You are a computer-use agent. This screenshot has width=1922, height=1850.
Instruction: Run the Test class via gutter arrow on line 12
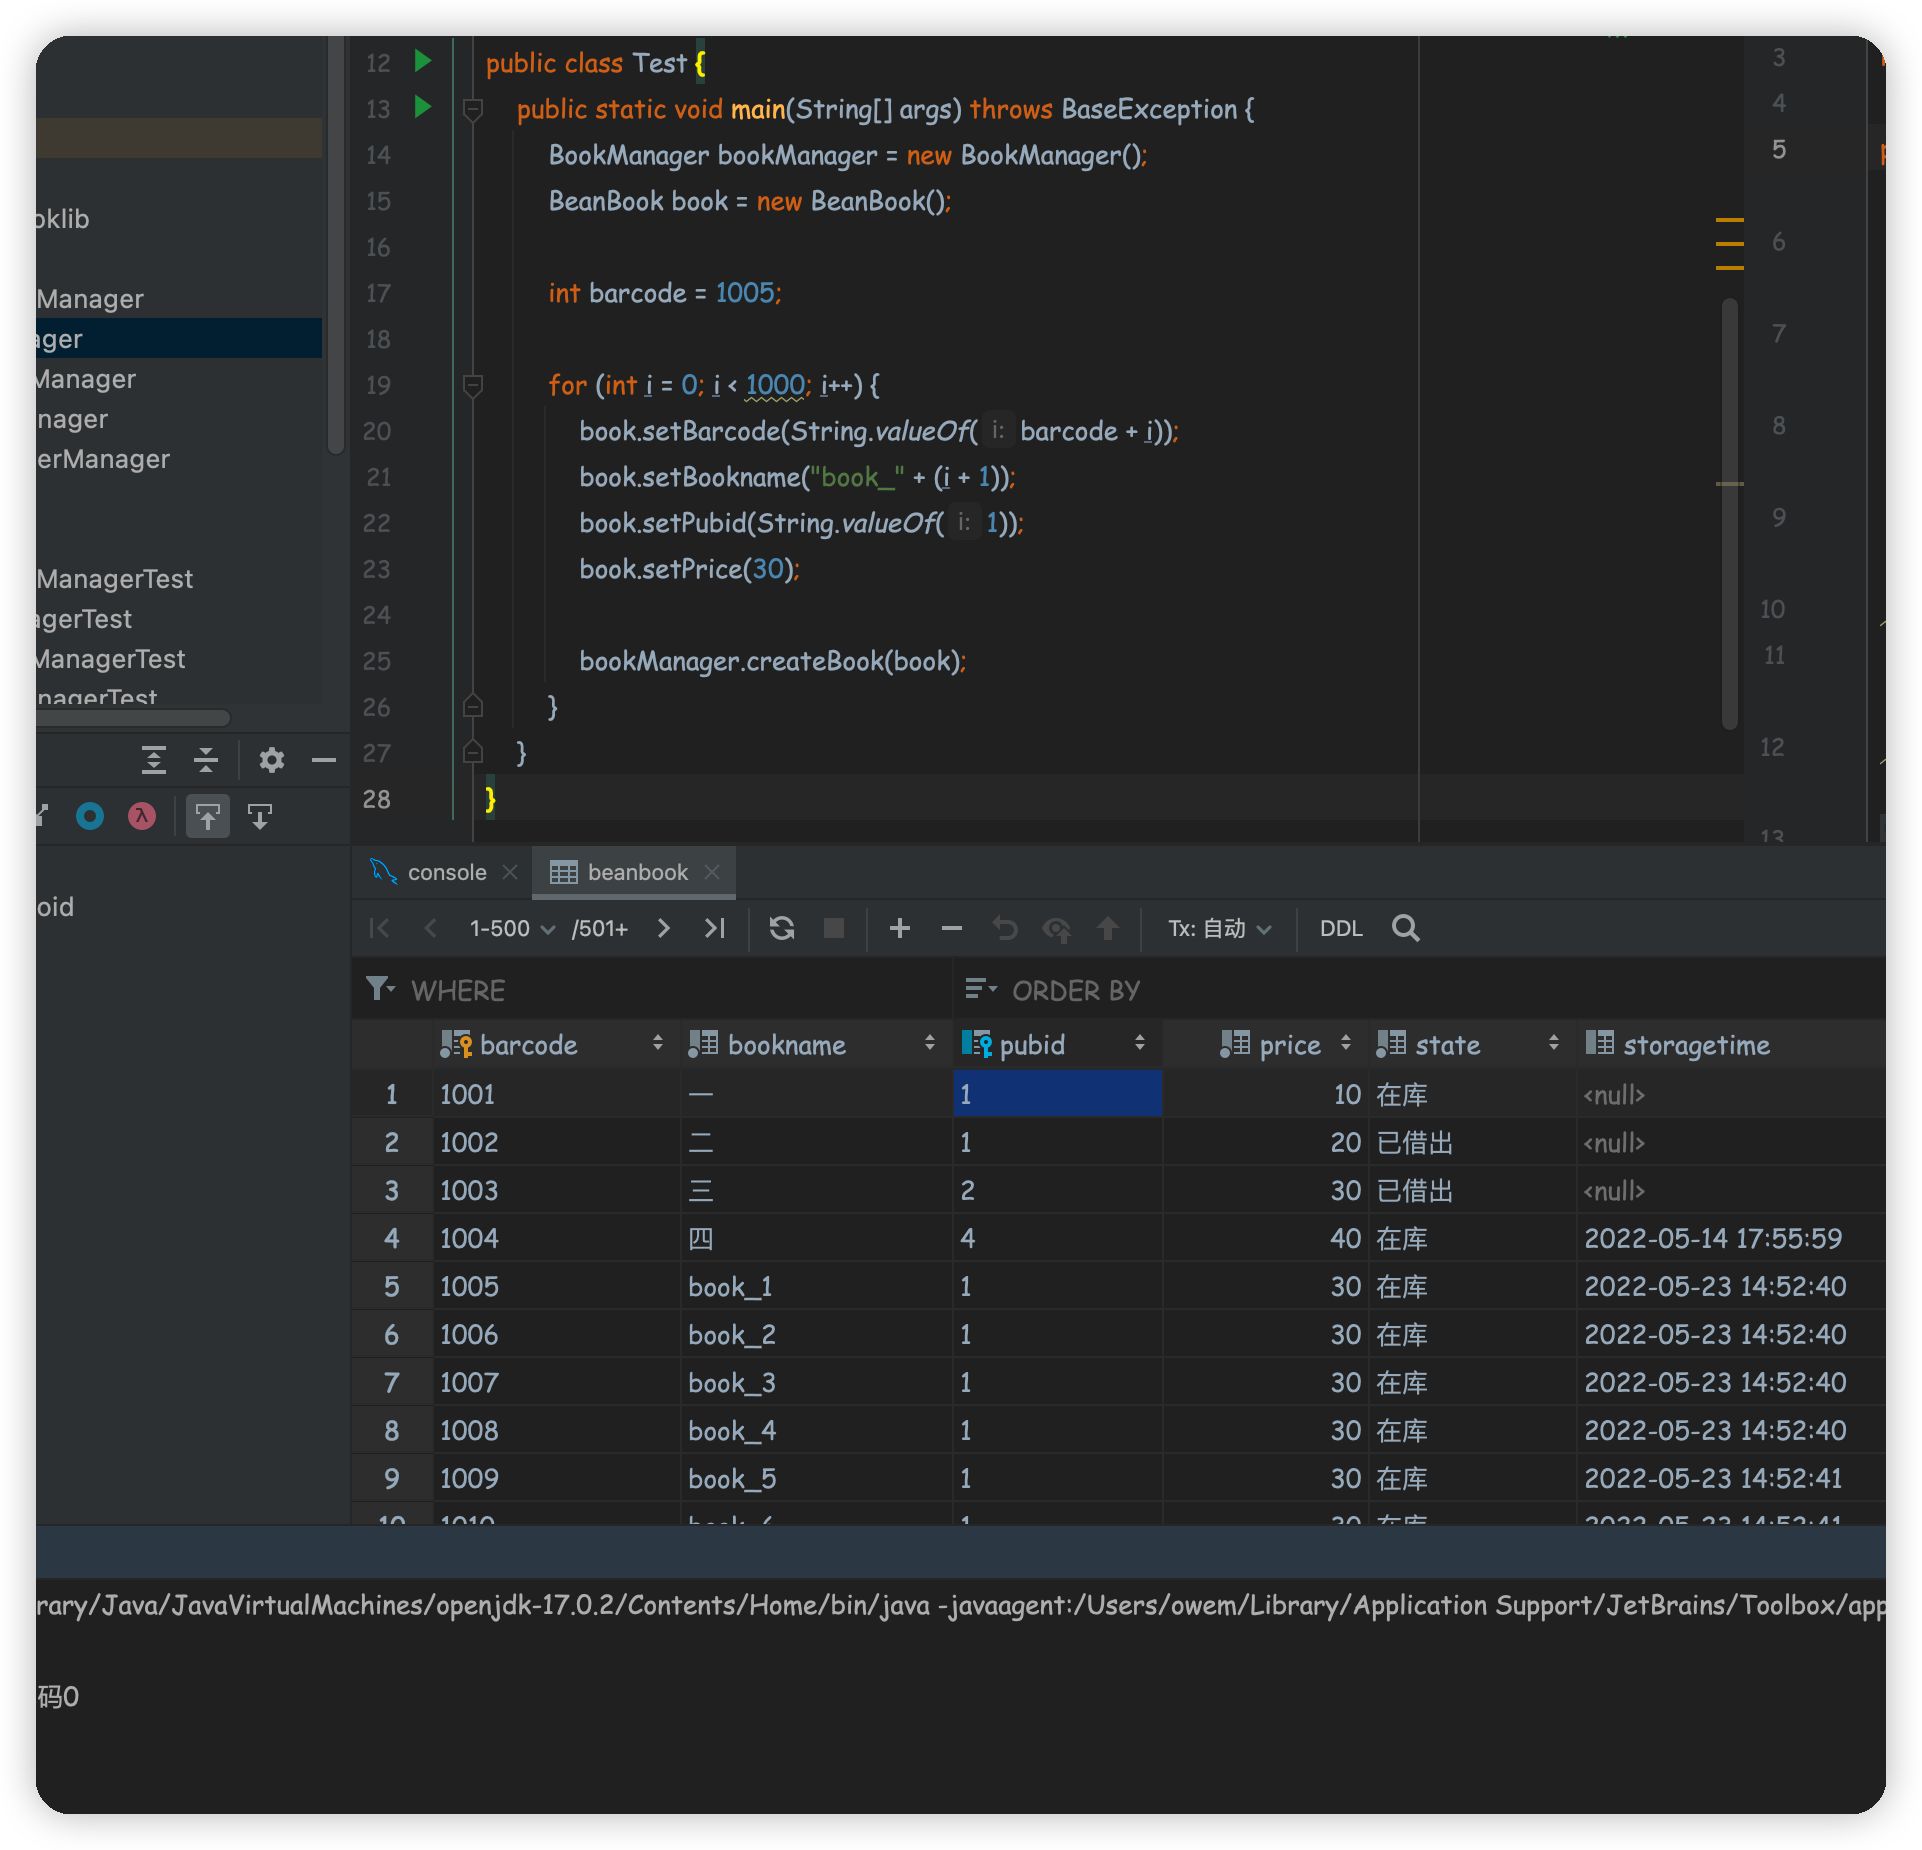pos(423,62)
